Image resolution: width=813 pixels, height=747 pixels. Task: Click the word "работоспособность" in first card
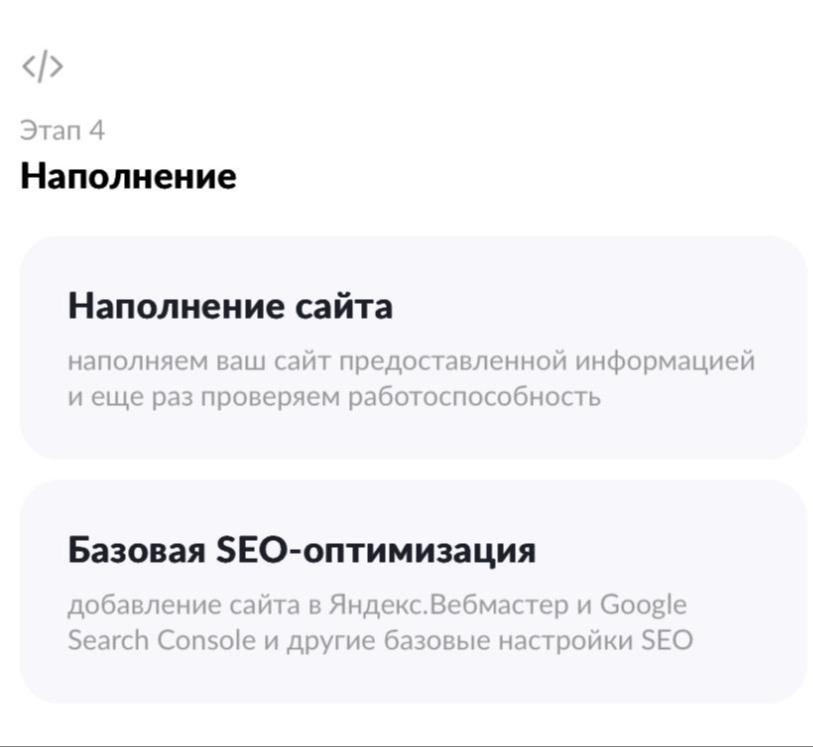pyautogui.click(x=474, y=396)
